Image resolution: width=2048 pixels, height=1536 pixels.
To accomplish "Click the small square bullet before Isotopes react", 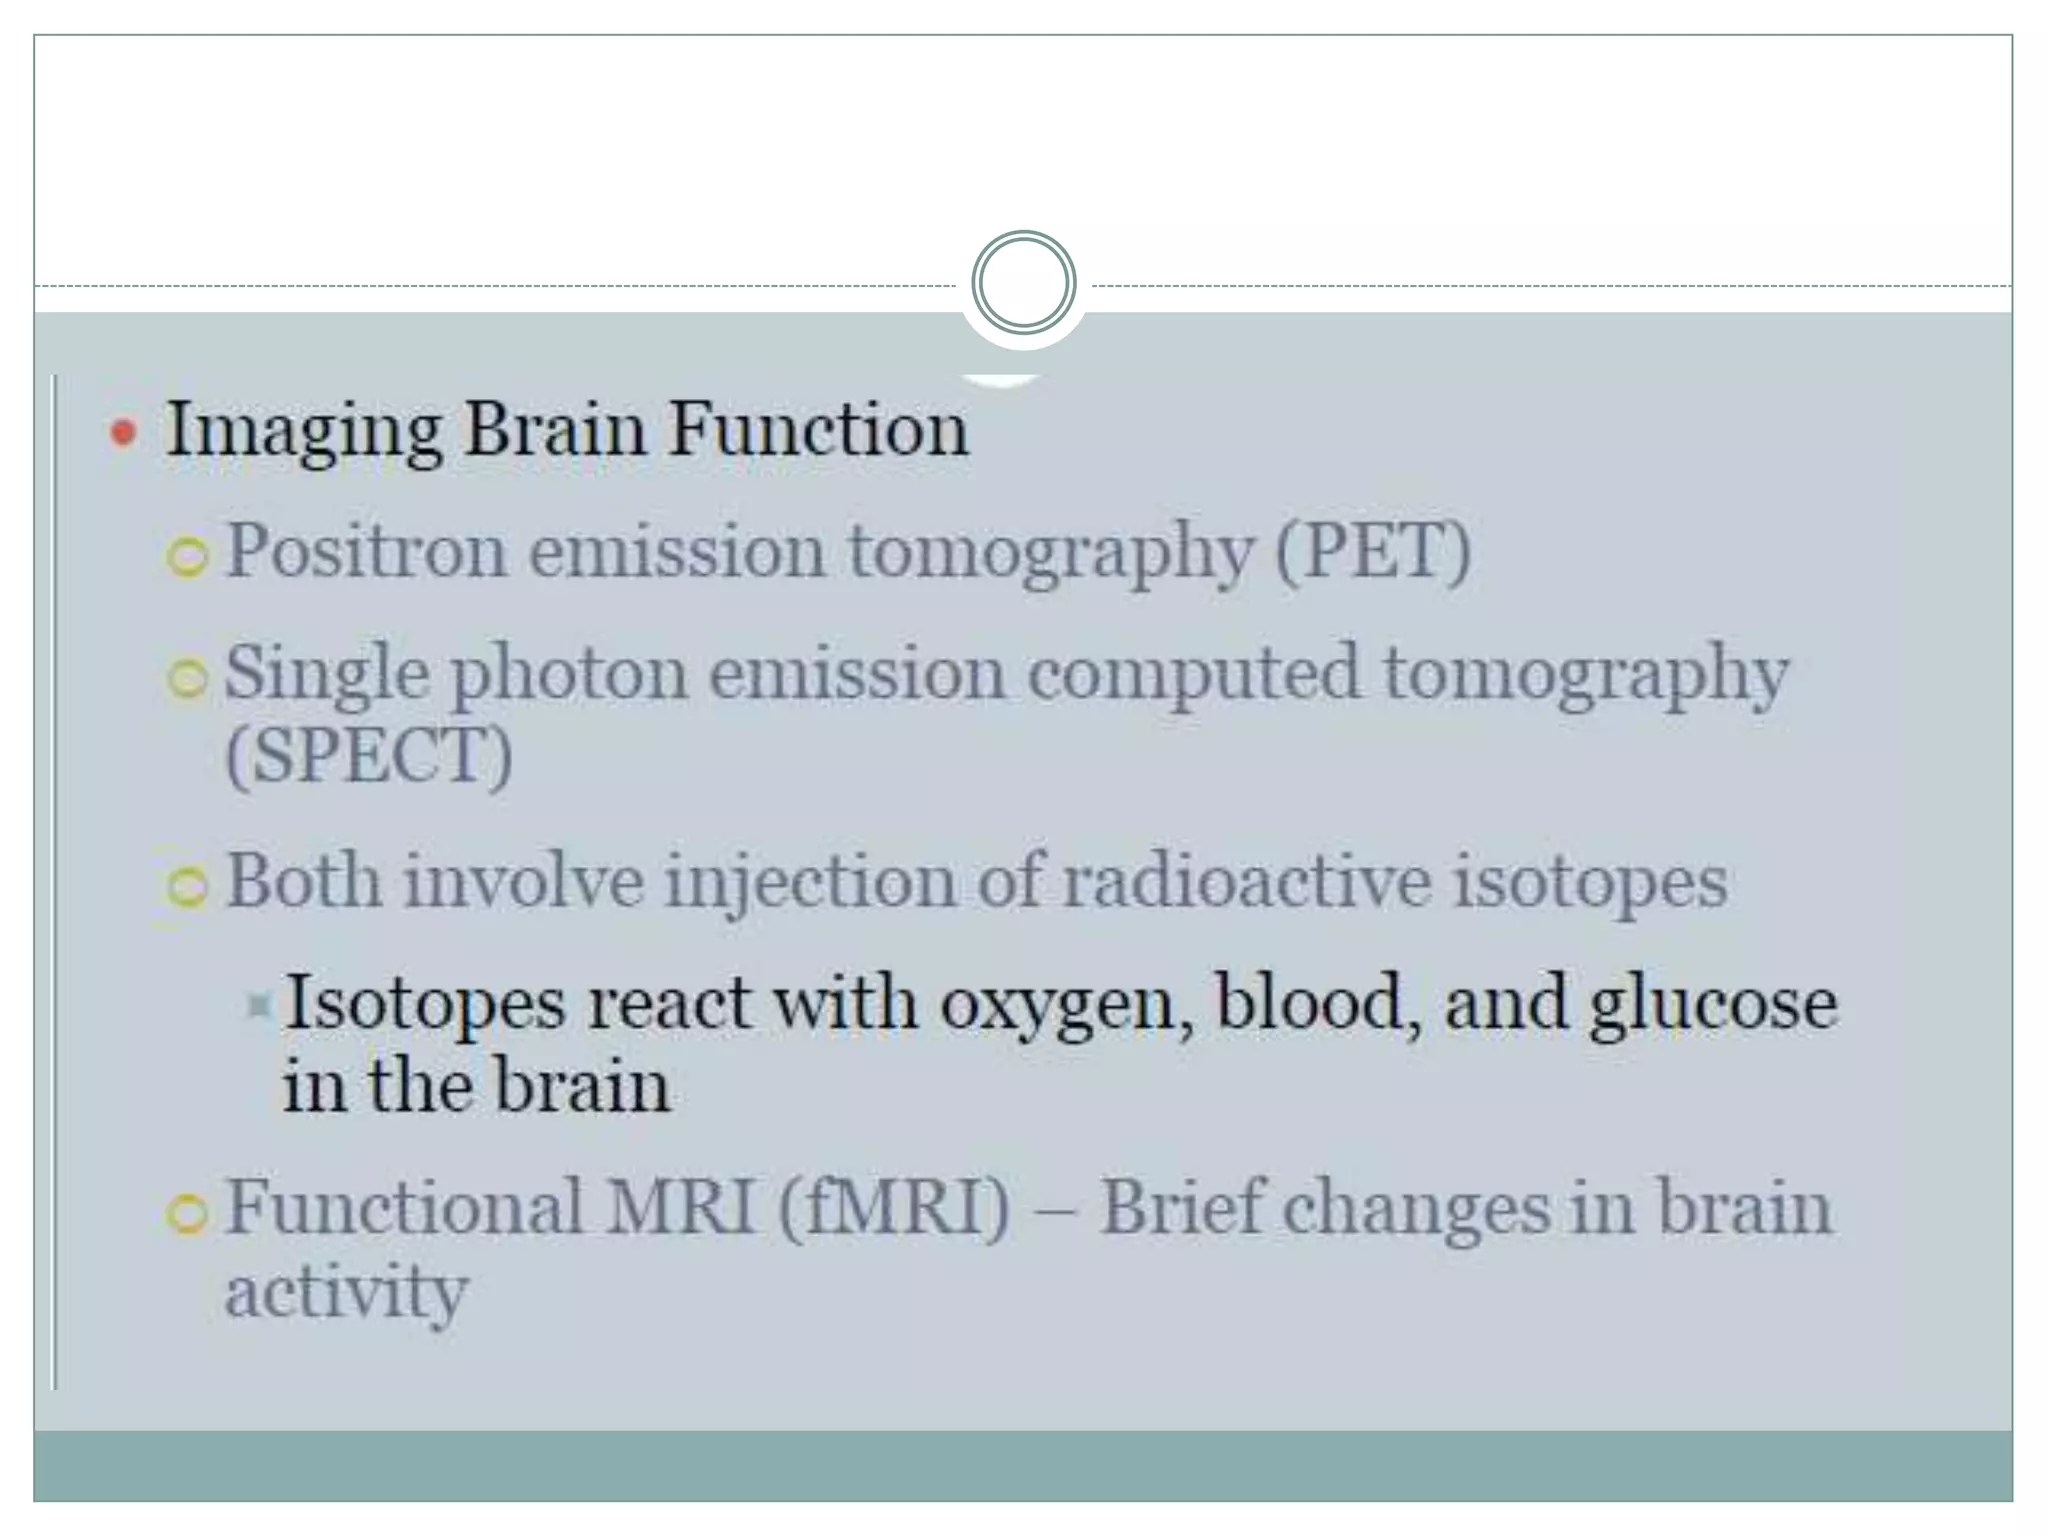I will click(259, 1006).
